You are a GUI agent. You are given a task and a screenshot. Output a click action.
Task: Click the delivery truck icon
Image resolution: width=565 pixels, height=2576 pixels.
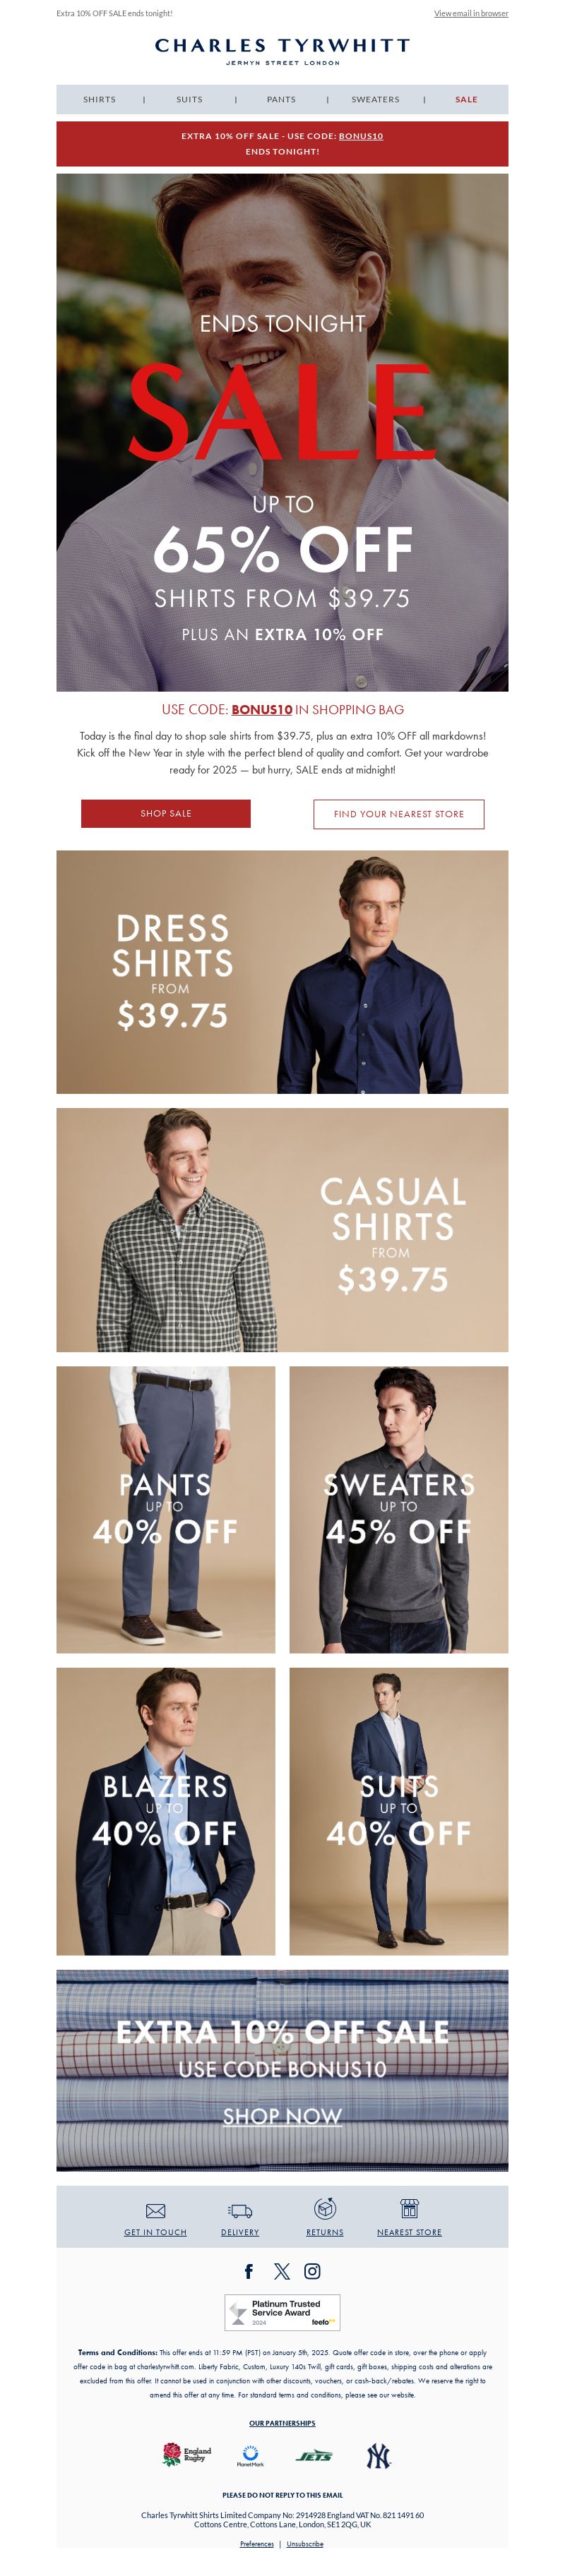pos(240,2211)
